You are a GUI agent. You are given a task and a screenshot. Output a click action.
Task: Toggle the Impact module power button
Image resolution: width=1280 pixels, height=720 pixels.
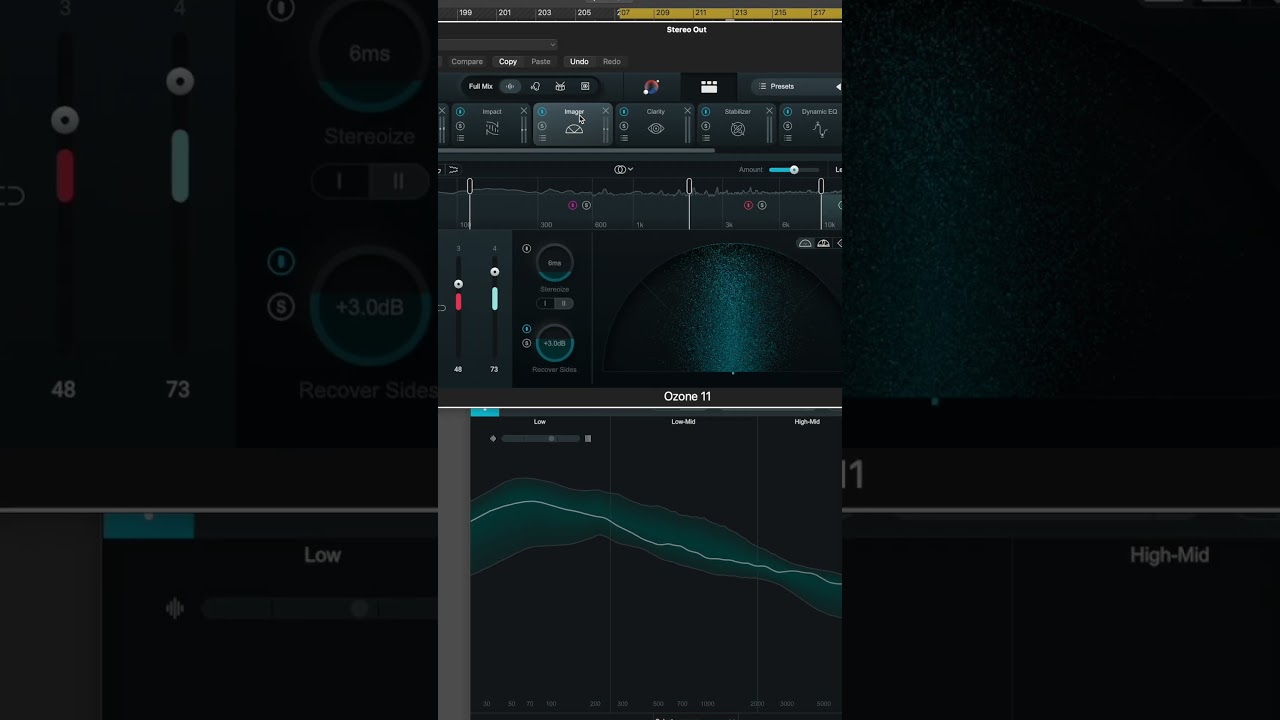[x=460, y=112]
